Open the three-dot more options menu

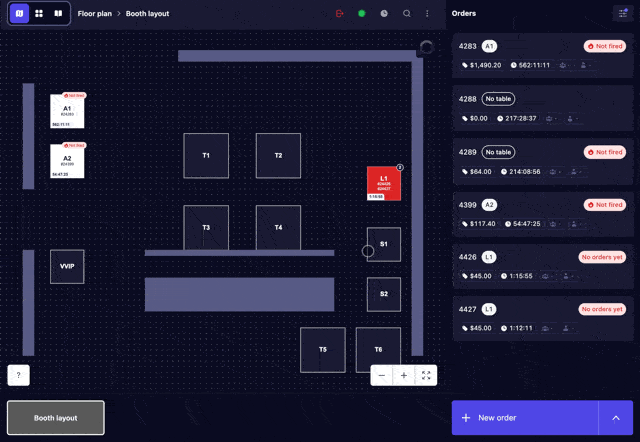(427, 14)
